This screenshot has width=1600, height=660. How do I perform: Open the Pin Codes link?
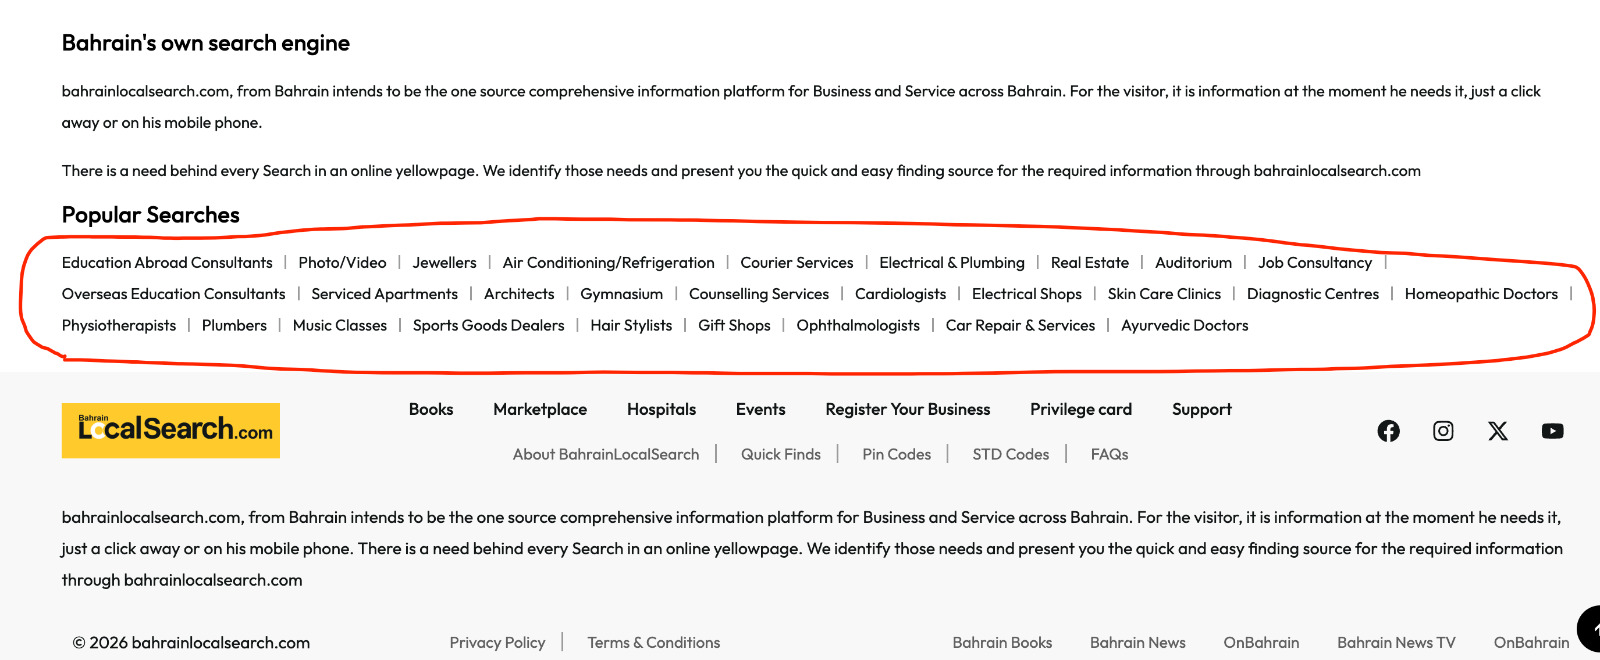(x=897, y=454)
